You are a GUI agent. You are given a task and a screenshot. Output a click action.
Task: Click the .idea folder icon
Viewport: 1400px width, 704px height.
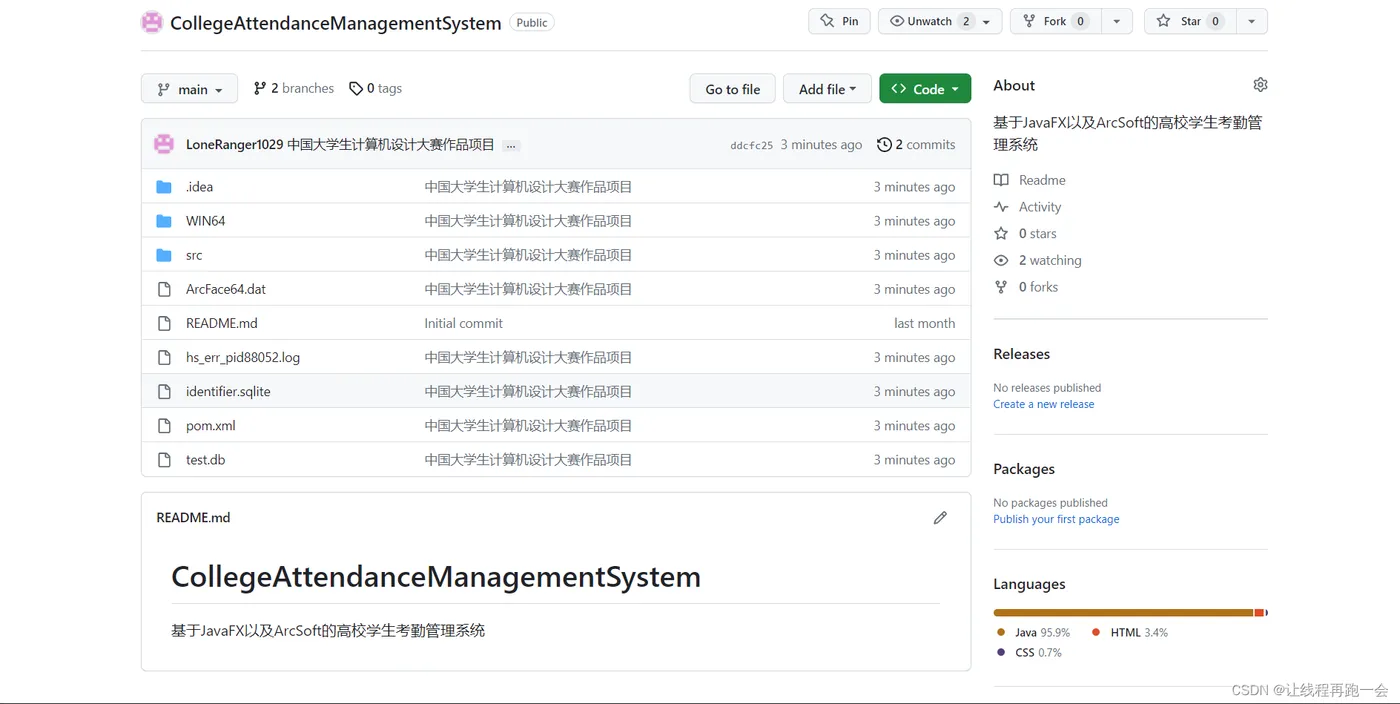164,187
